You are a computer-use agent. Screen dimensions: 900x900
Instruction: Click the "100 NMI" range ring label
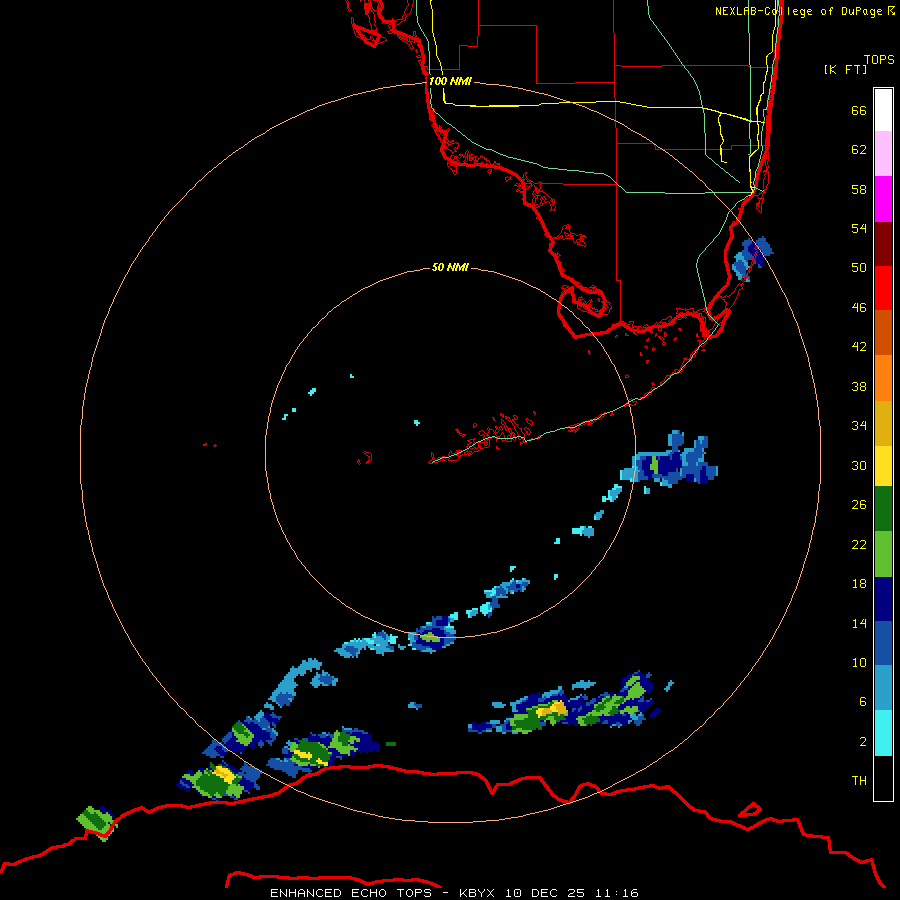pos(450,81)
